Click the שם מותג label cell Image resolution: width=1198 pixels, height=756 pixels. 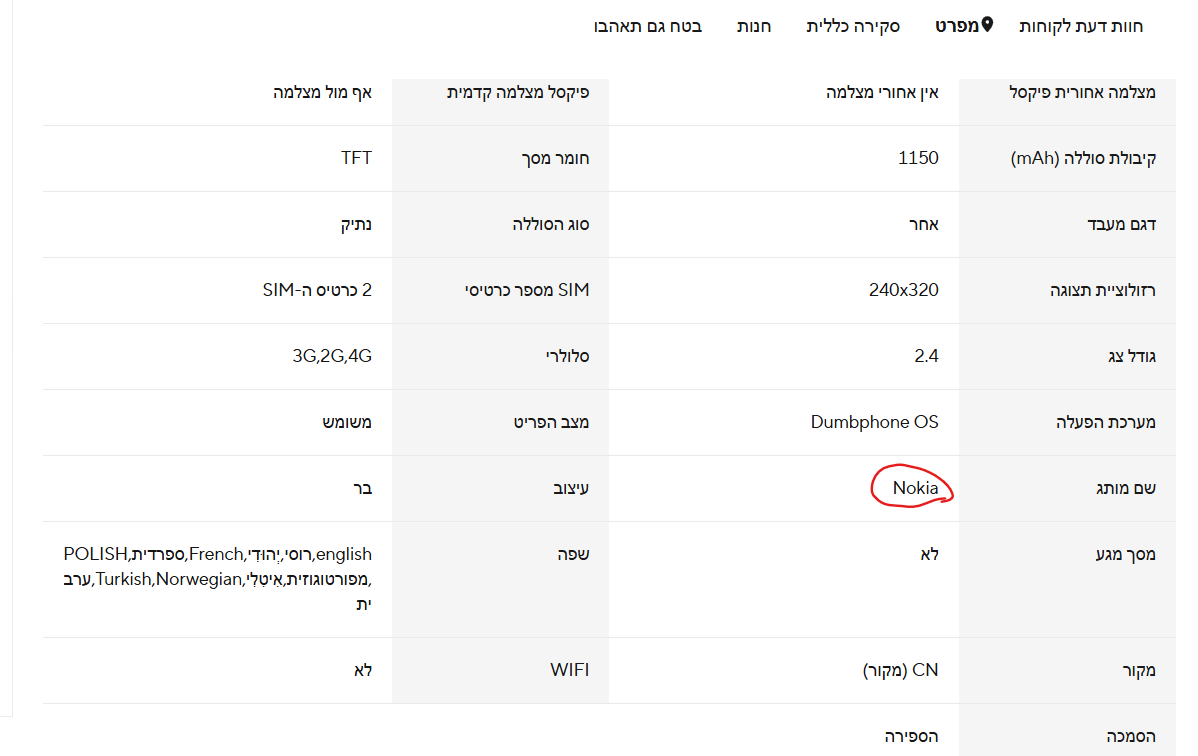[x=1124, y=488]
